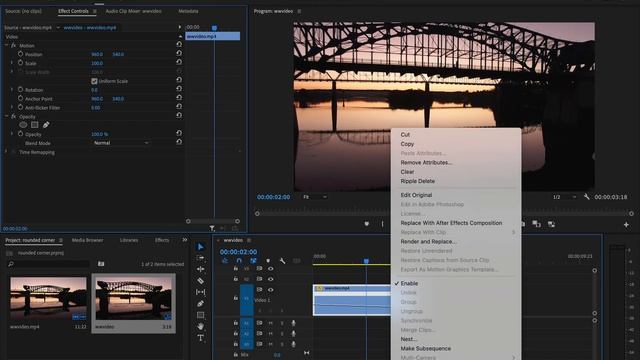Click new bin folder icon in Project panel

[x=101, y=264]
